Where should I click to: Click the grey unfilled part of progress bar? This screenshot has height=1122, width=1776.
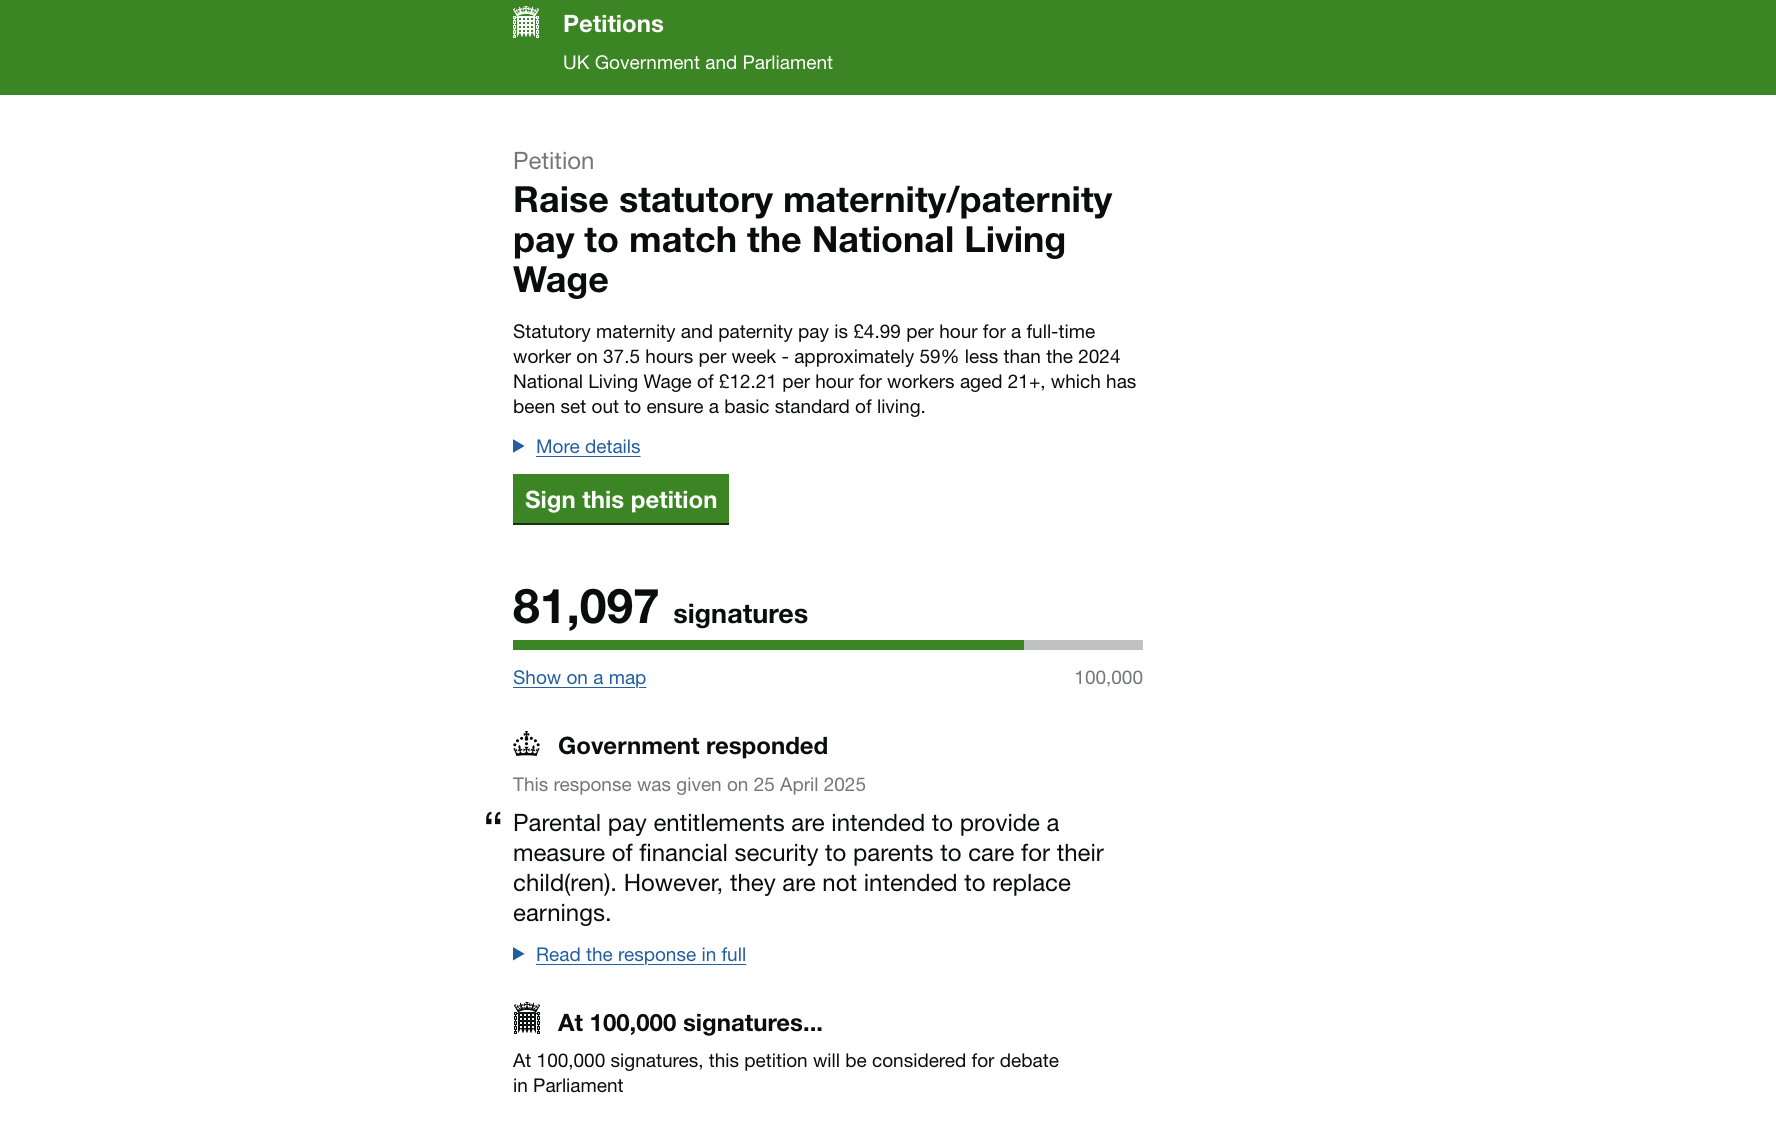click(1083, 645)
